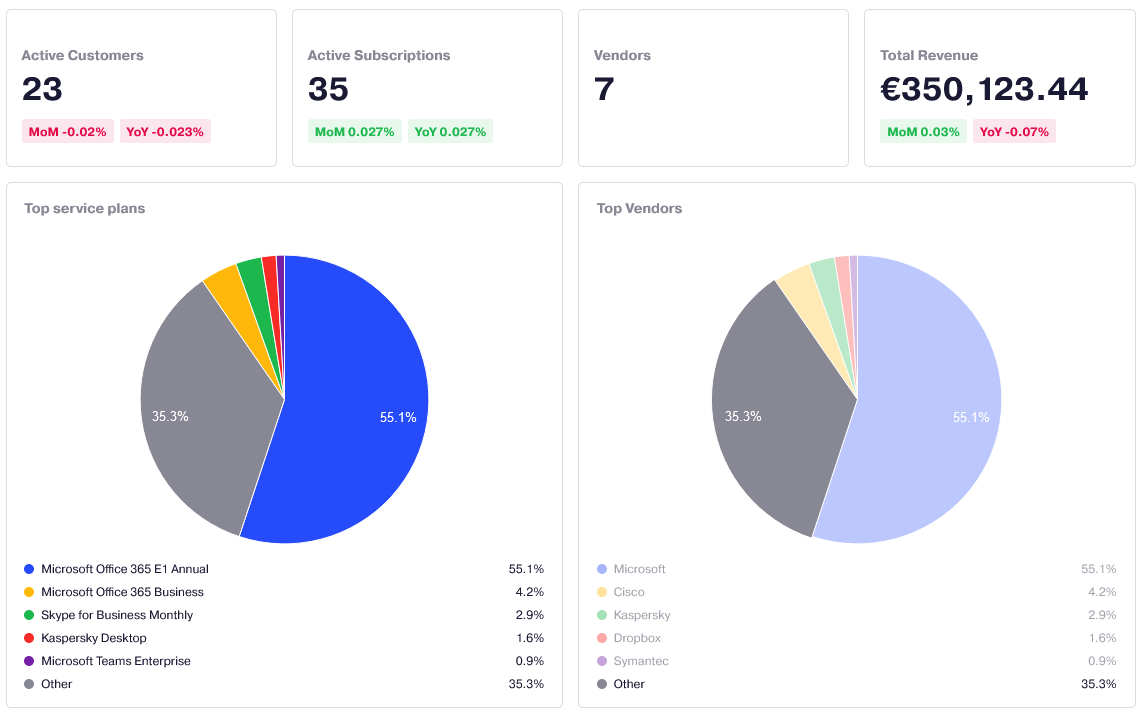
Task: Select the Top Vendors panel header
Action: click(x=639, y=208)
